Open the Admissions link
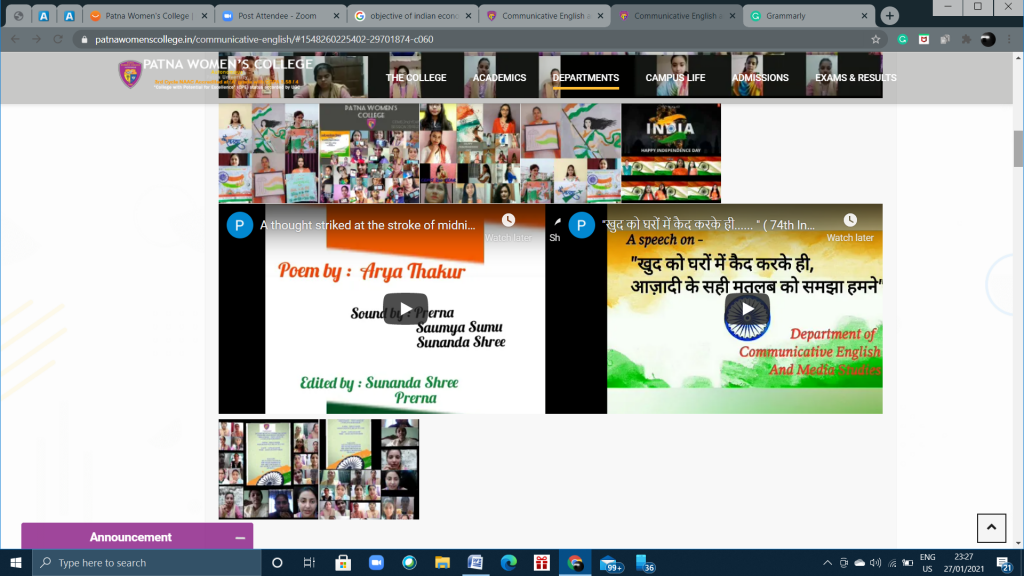Viewport: 1024px width, 576px height. pos(759,78)
